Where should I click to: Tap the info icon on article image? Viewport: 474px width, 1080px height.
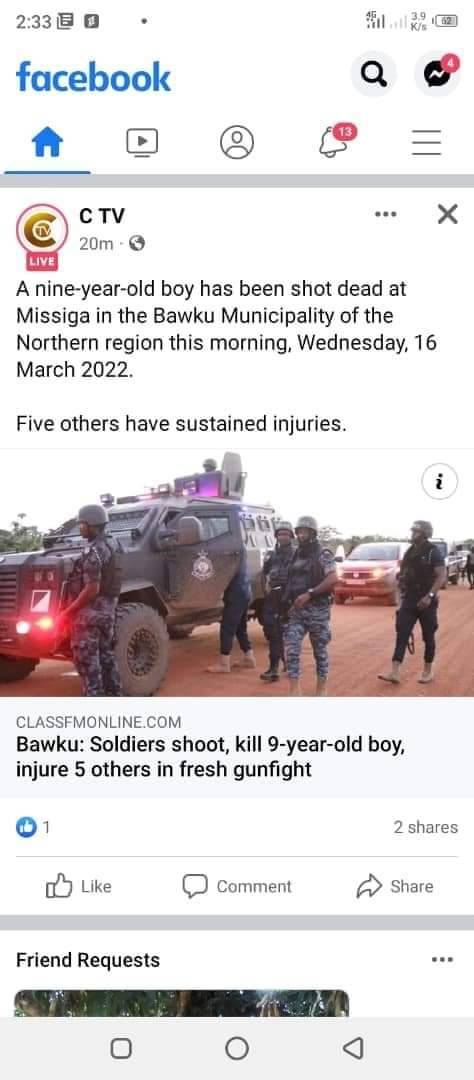pos(440,482)
